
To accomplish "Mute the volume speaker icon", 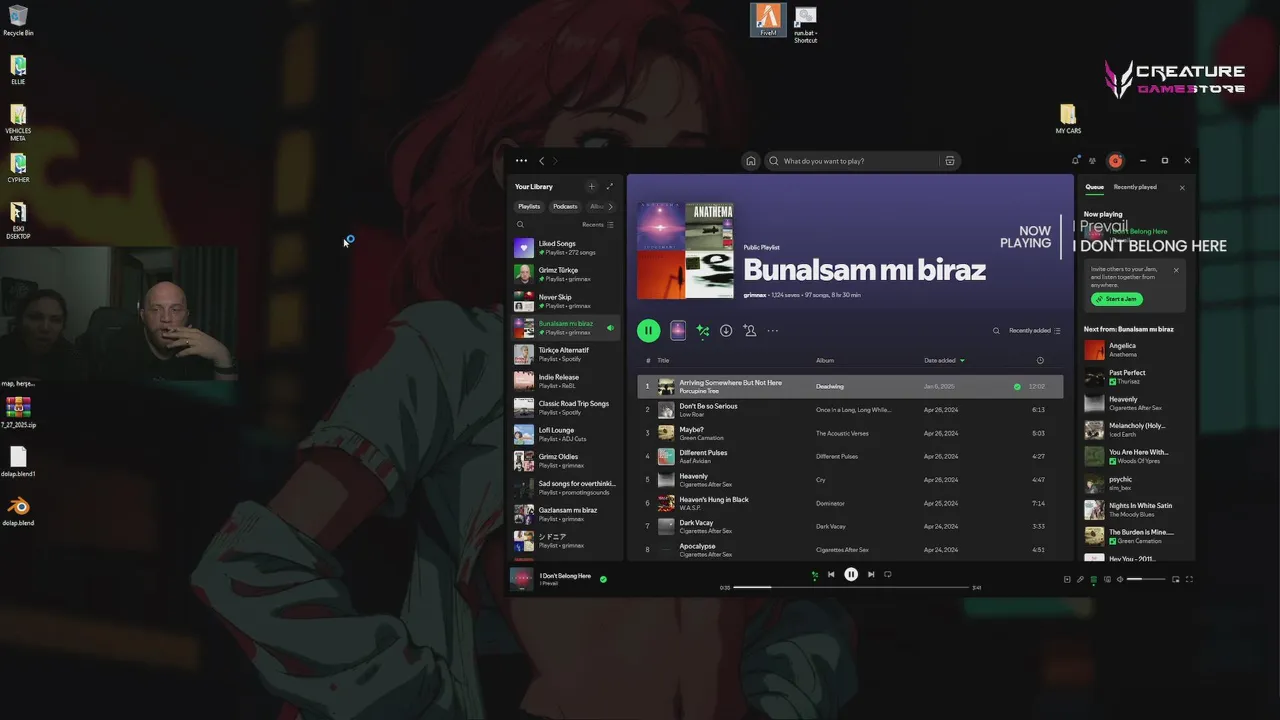I will pyautogui.click(x=1120, y=579).
